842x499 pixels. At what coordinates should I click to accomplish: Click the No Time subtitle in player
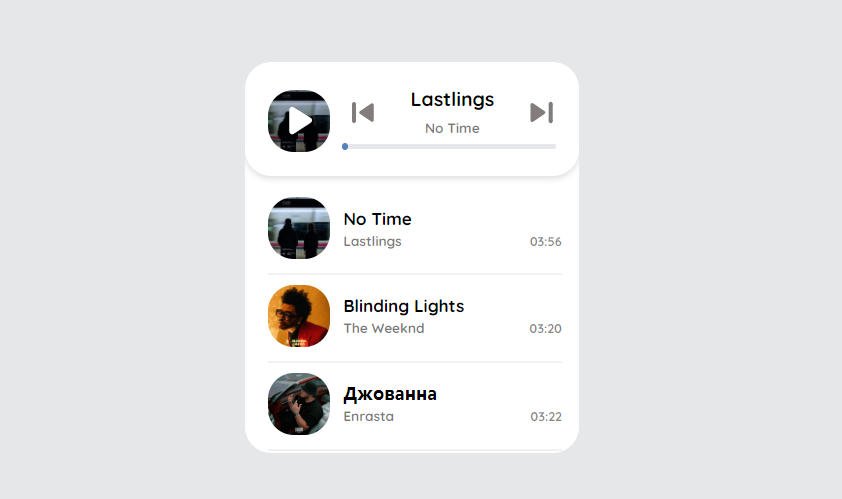[452, 128]
